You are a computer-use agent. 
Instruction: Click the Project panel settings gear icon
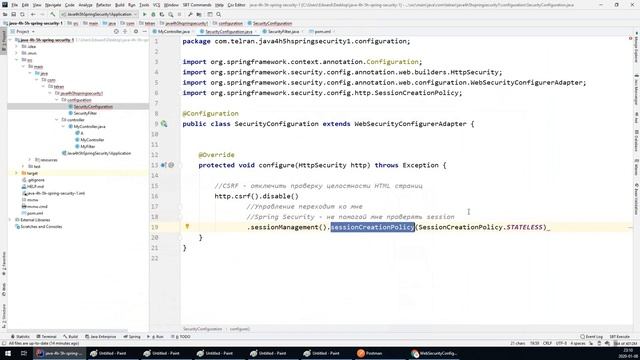[136, 31]
